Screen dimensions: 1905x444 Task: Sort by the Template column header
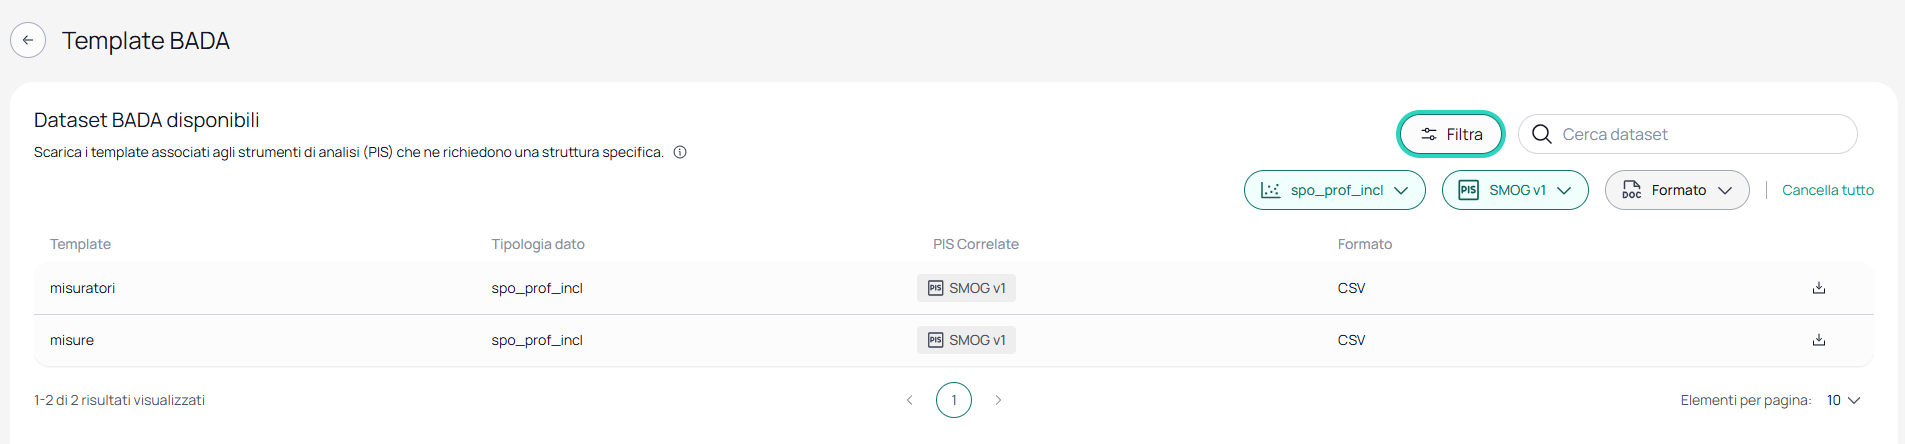[80, 244]
